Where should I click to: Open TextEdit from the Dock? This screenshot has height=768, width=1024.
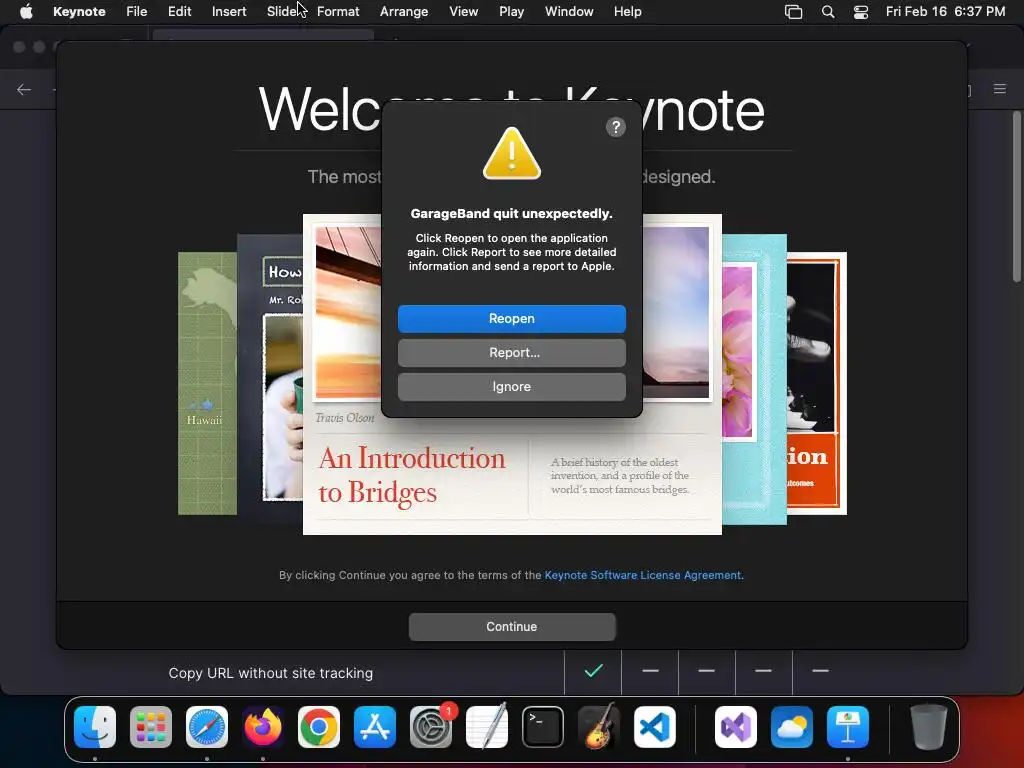pos(487,727)
